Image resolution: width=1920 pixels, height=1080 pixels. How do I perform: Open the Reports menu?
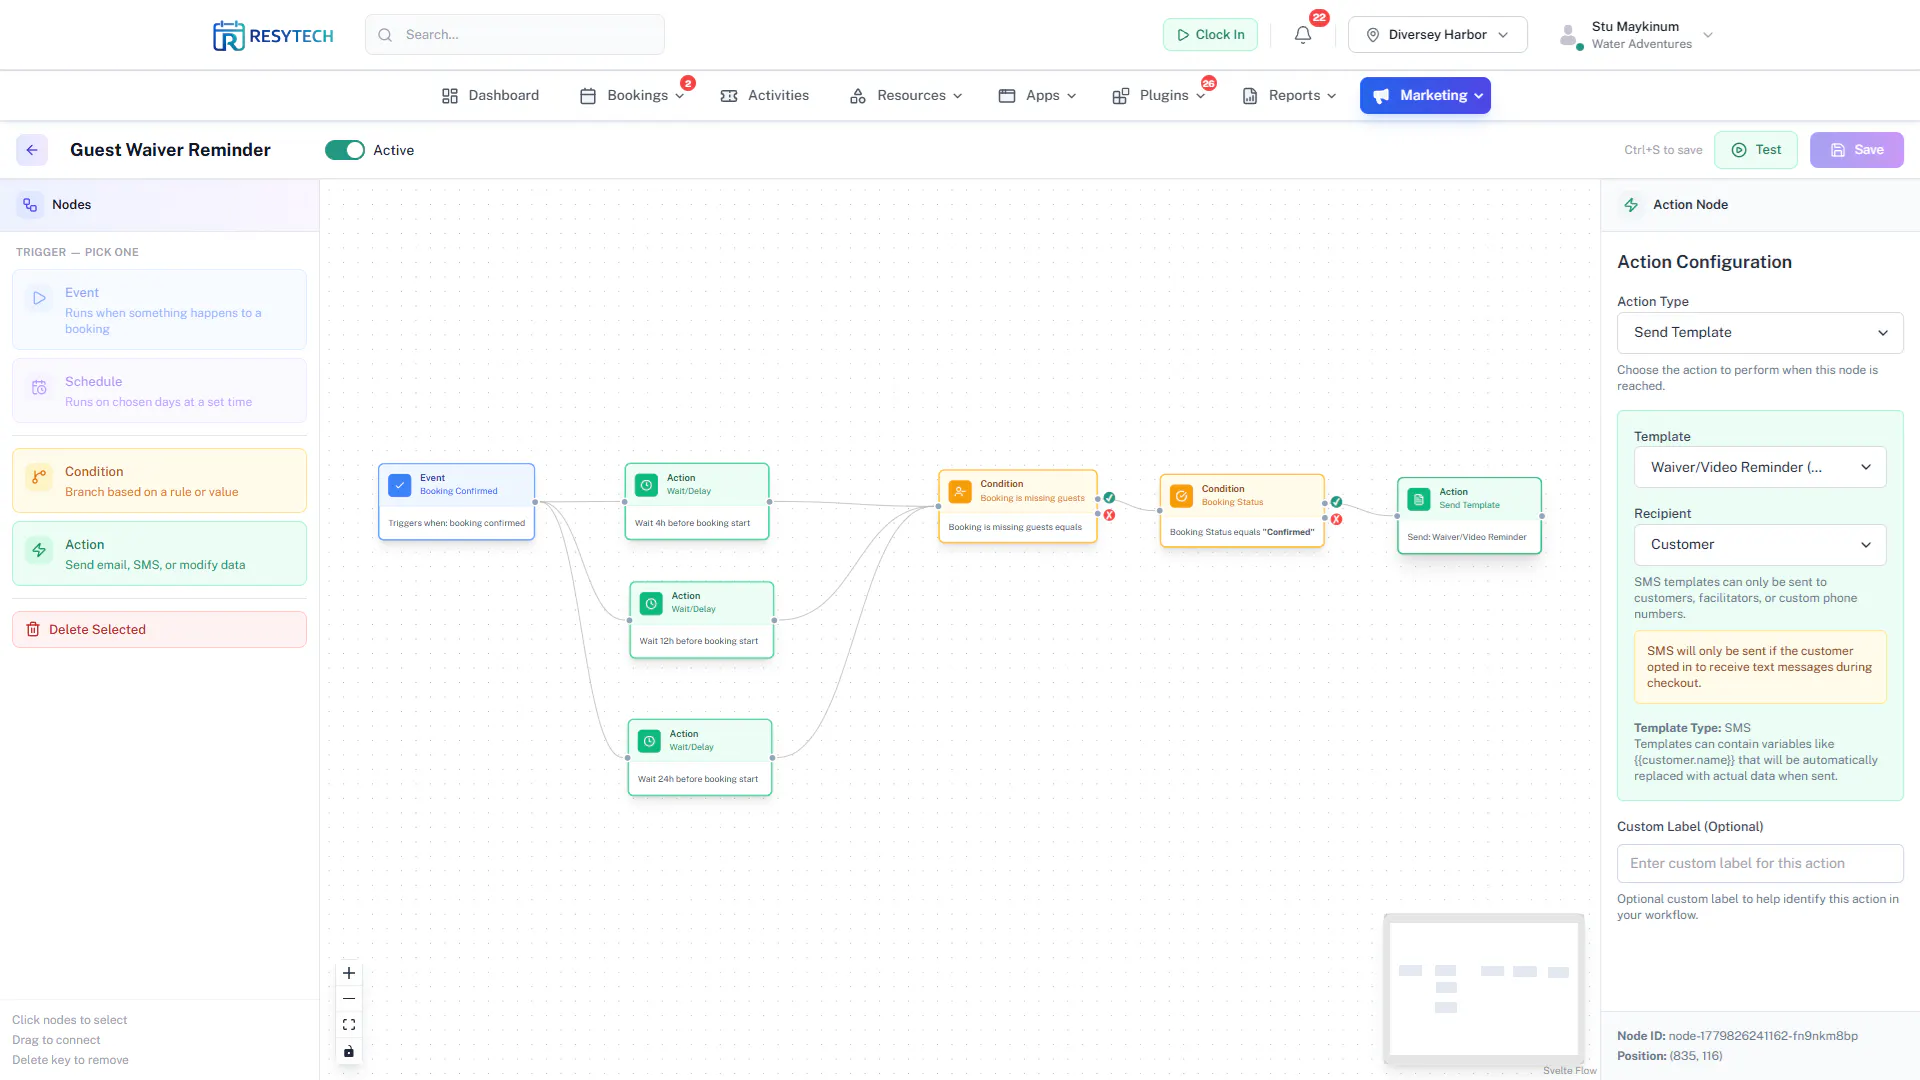(x=1289, y=96)
